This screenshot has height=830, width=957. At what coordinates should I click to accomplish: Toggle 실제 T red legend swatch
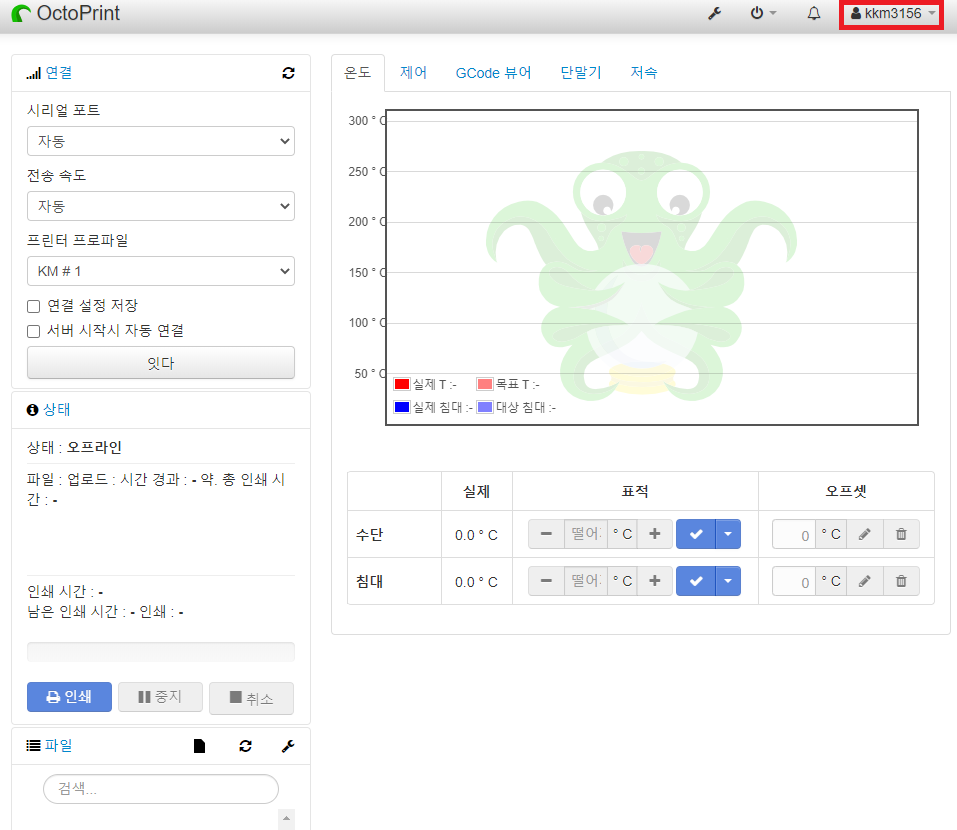pyautogui.click(x=402, y=384)
